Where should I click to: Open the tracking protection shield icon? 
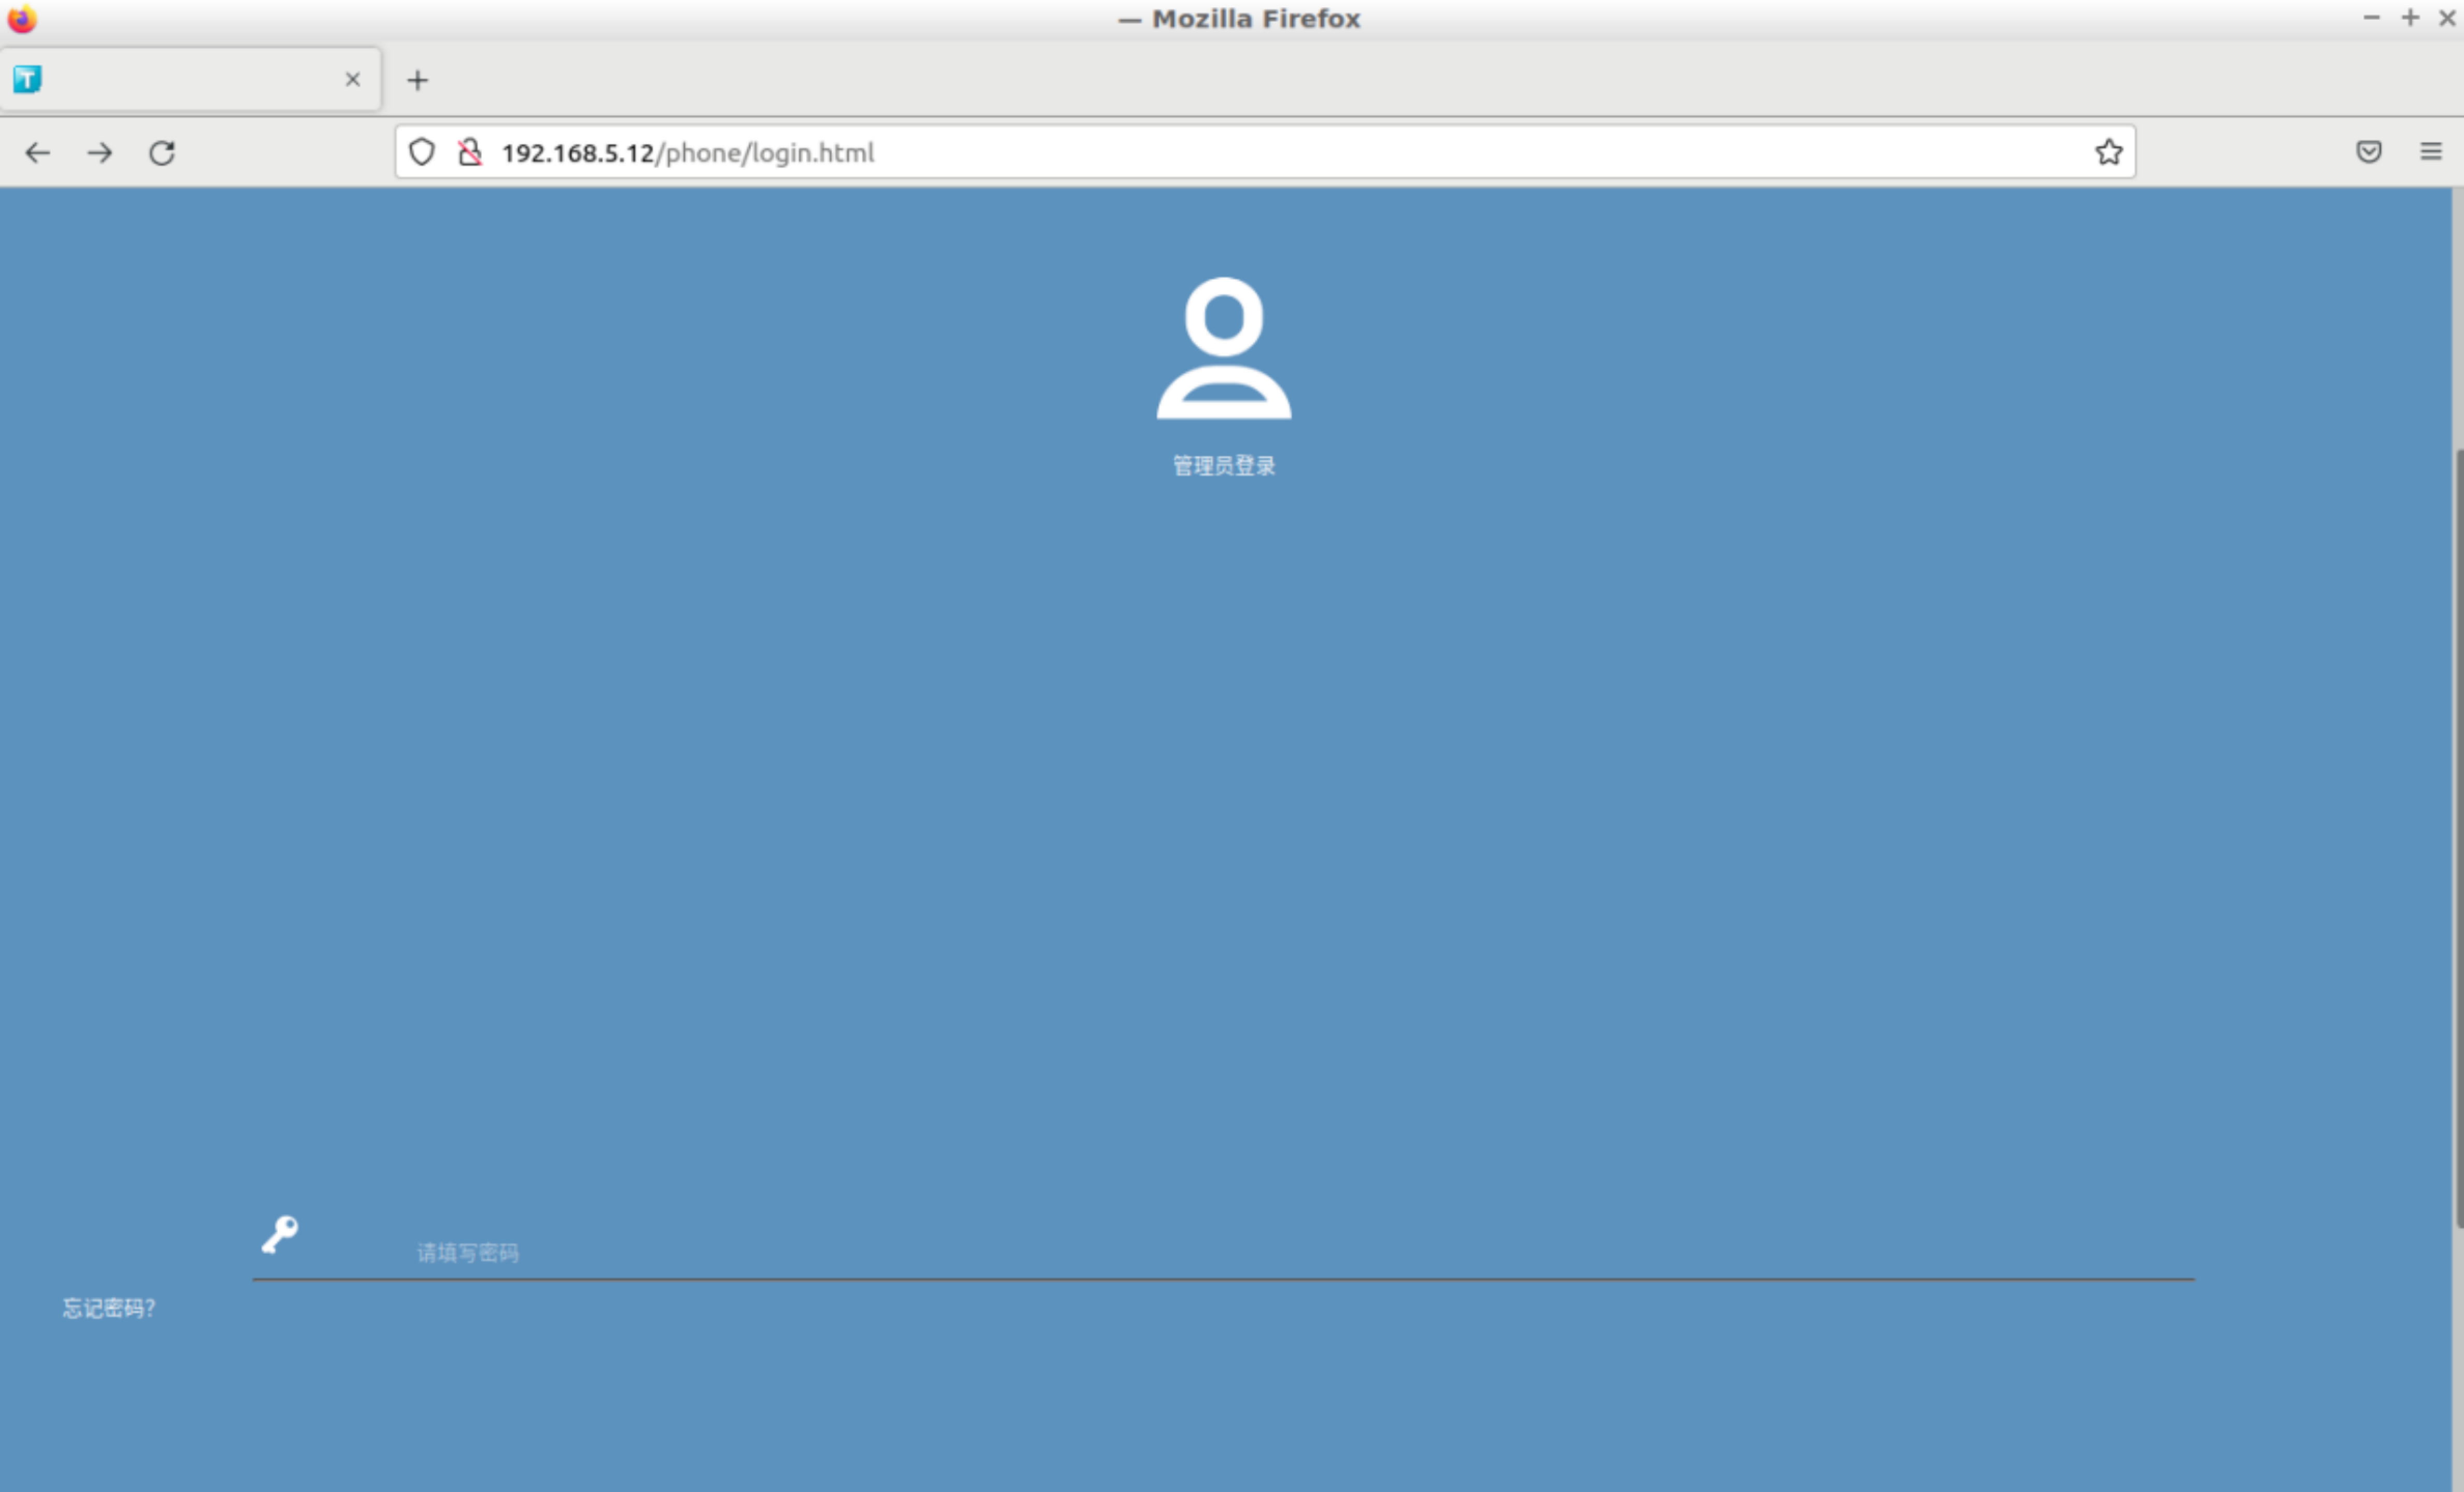coord(422,152)
